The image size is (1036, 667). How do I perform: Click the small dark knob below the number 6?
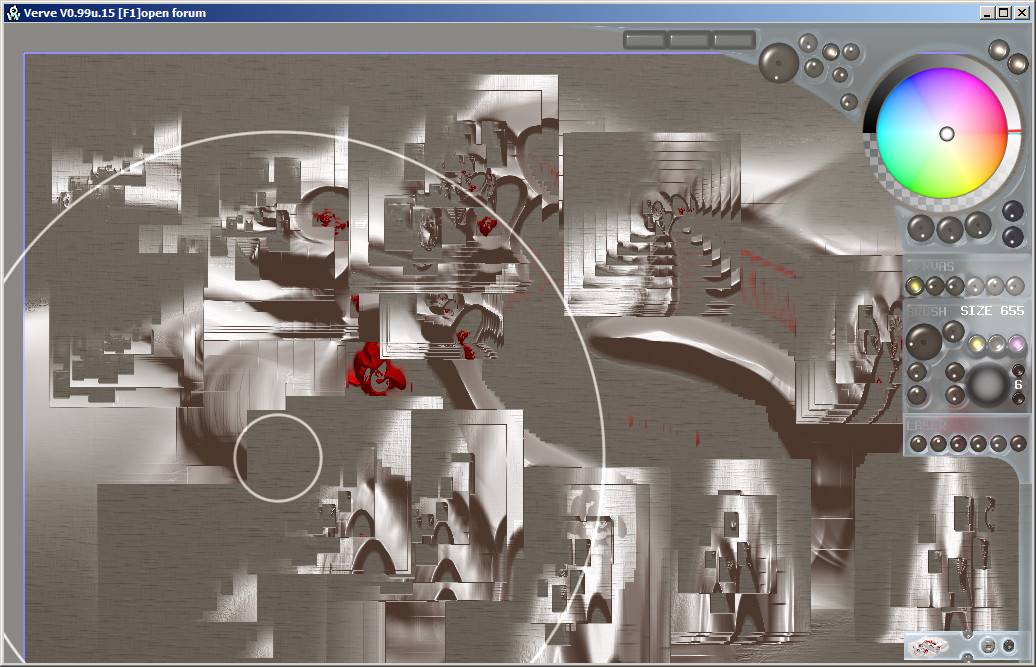pos(1018,398)
